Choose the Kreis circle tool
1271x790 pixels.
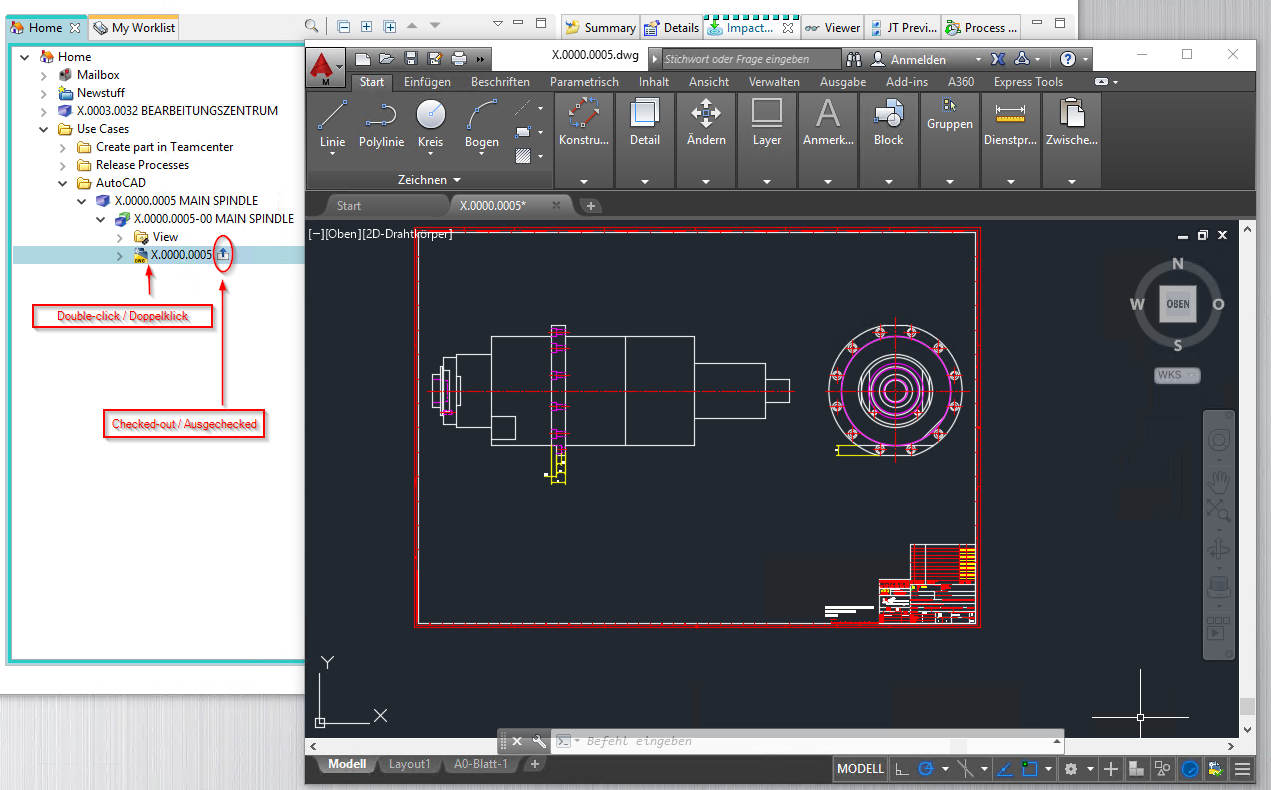point(430,123)
